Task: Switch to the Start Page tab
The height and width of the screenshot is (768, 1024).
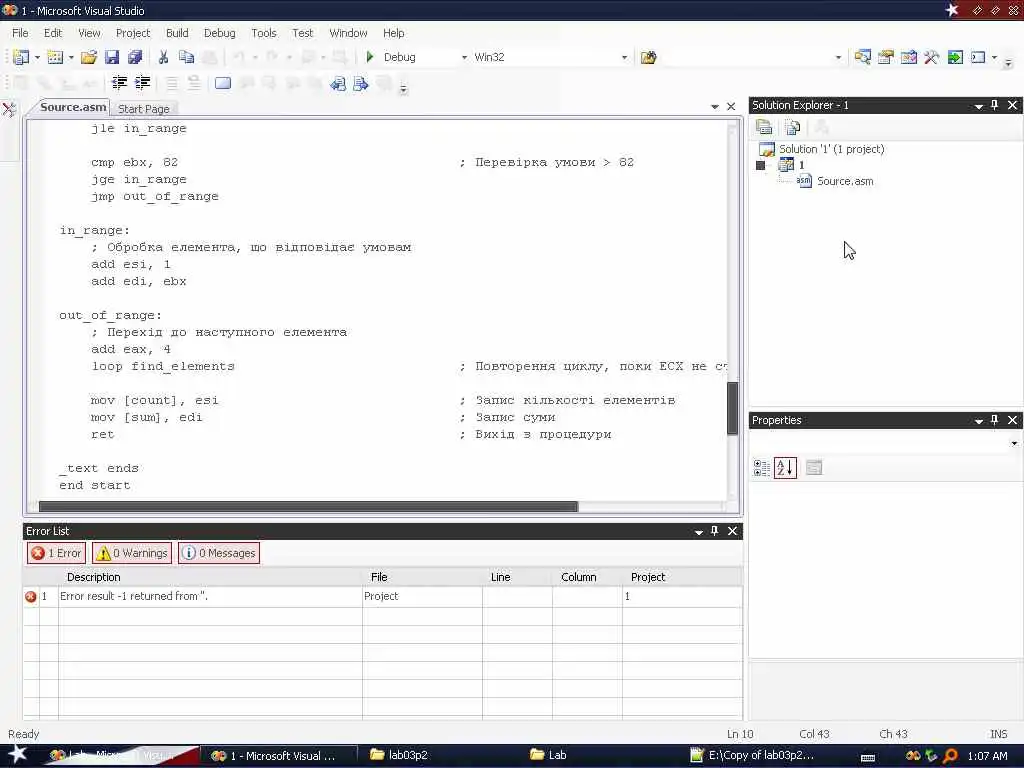Action: (144, 109)
